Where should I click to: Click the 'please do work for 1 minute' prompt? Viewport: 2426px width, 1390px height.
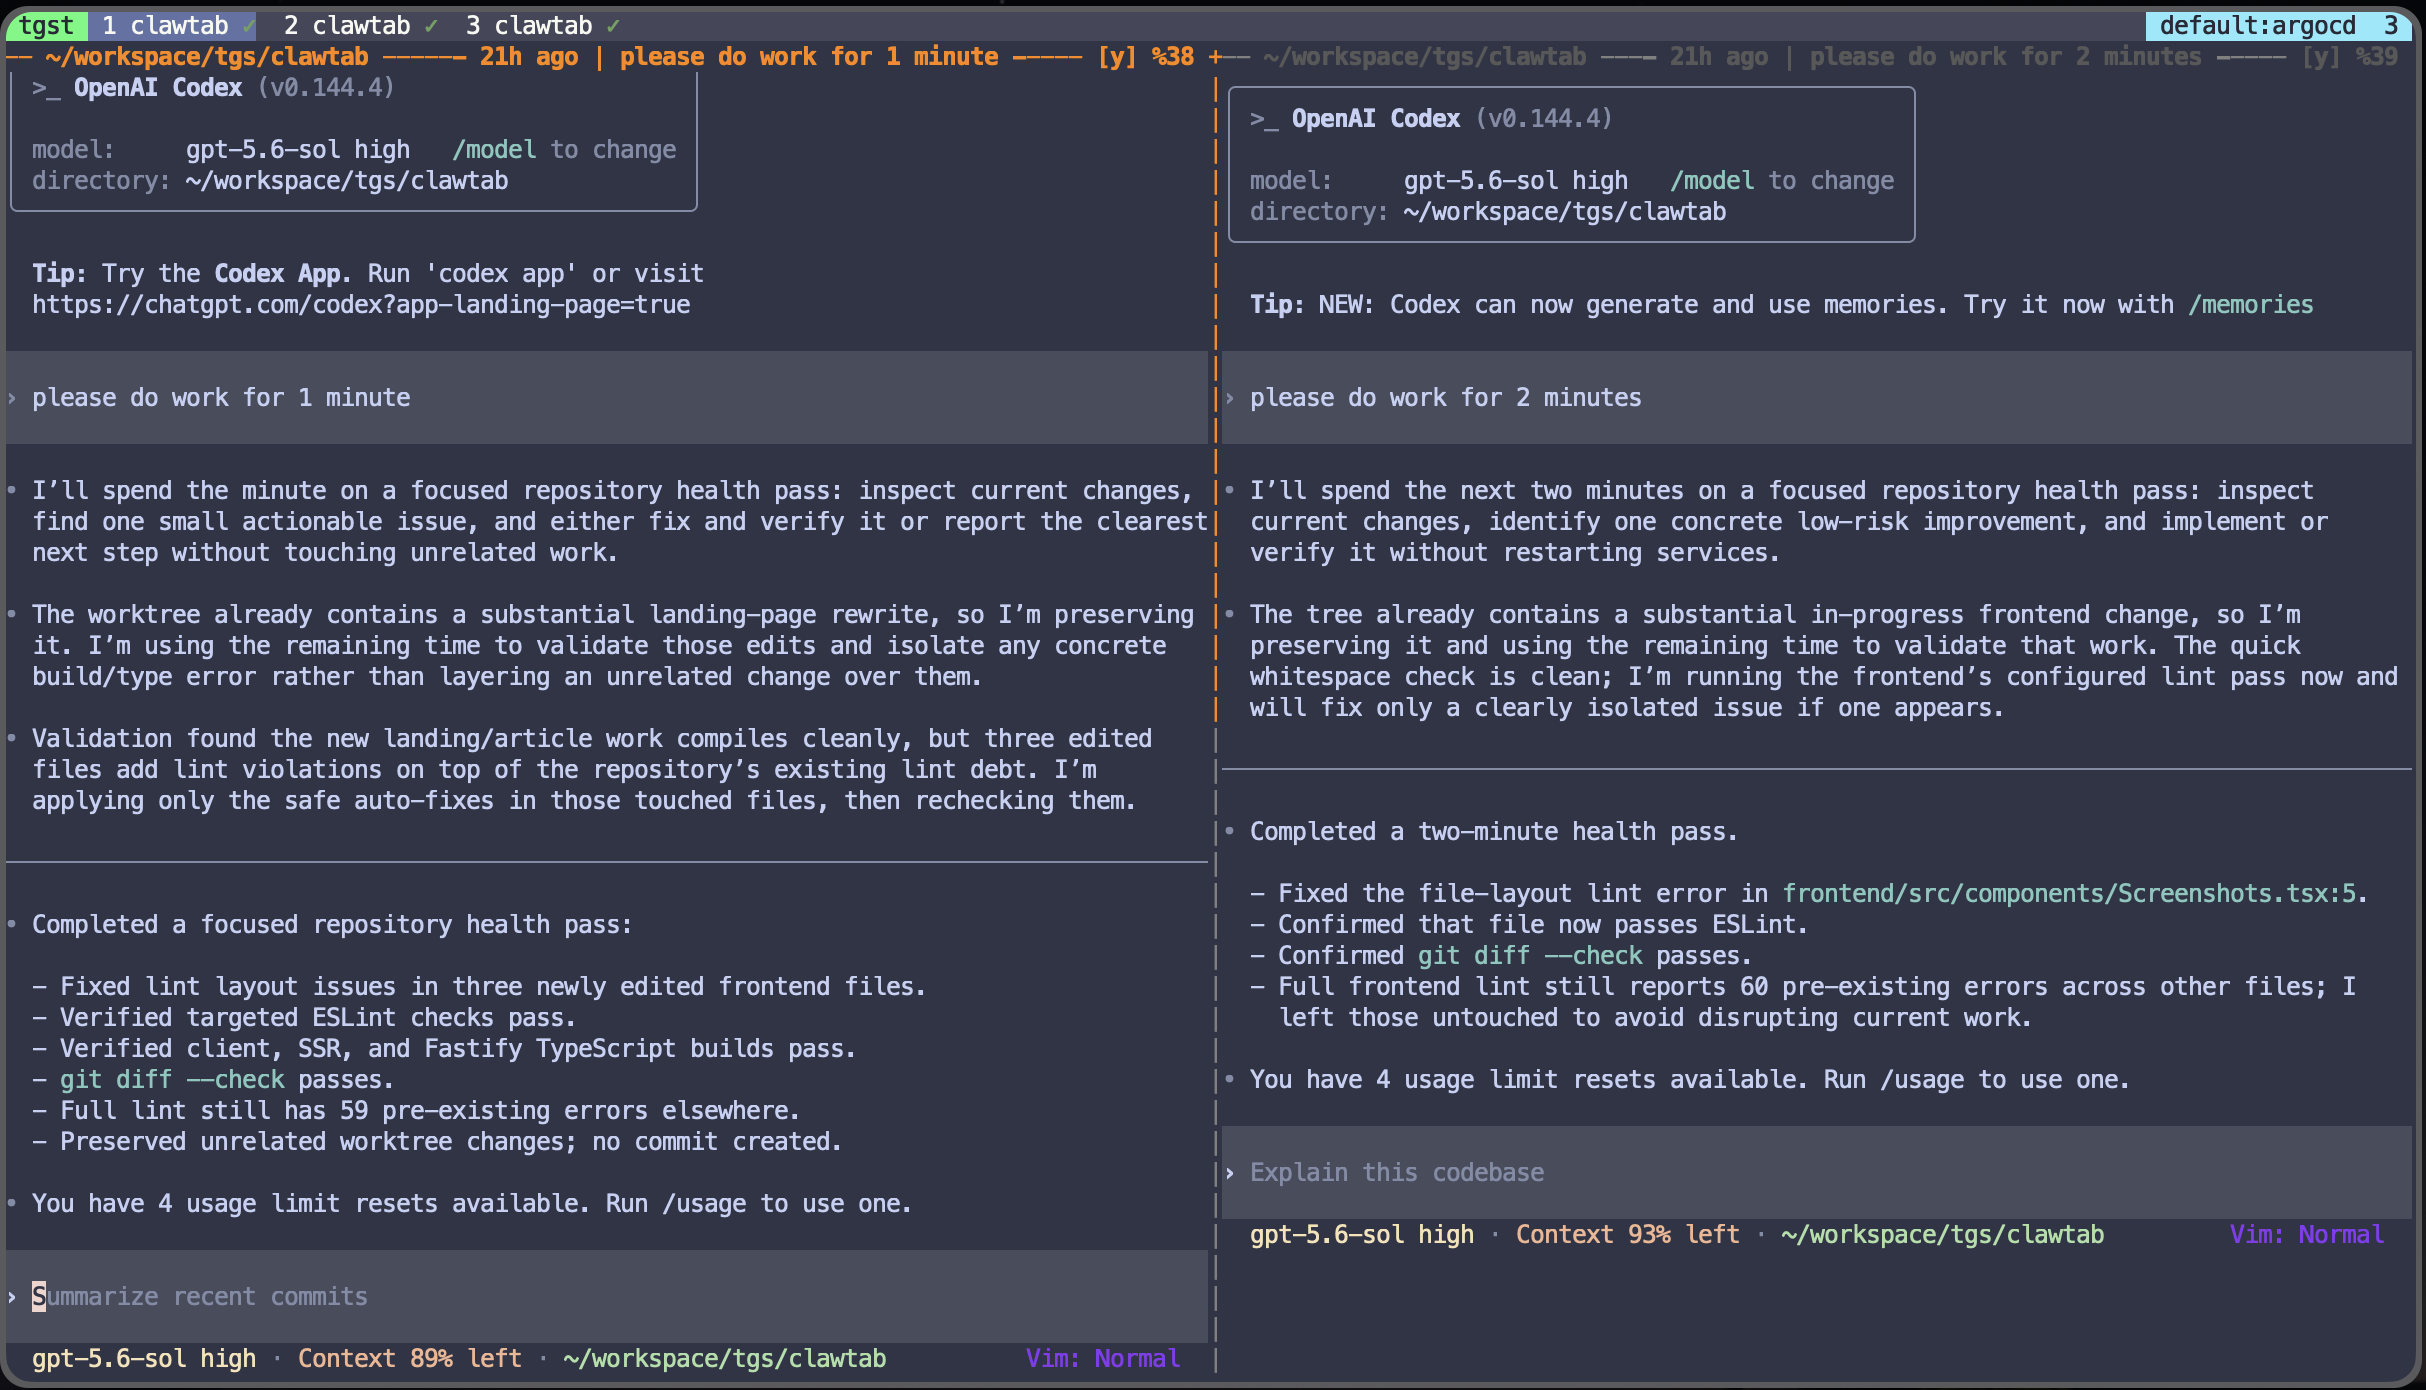(x=606, y=397)
